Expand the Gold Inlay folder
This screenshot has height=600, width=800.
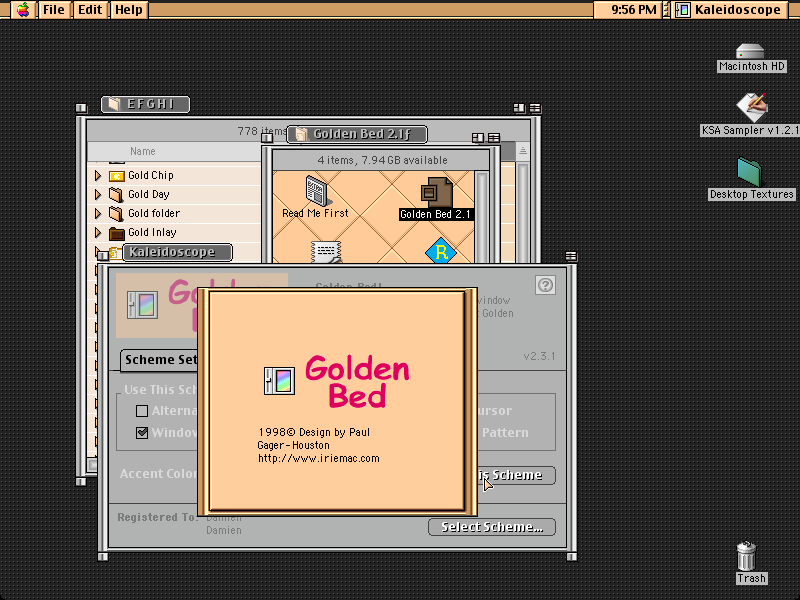click(98, 233)
